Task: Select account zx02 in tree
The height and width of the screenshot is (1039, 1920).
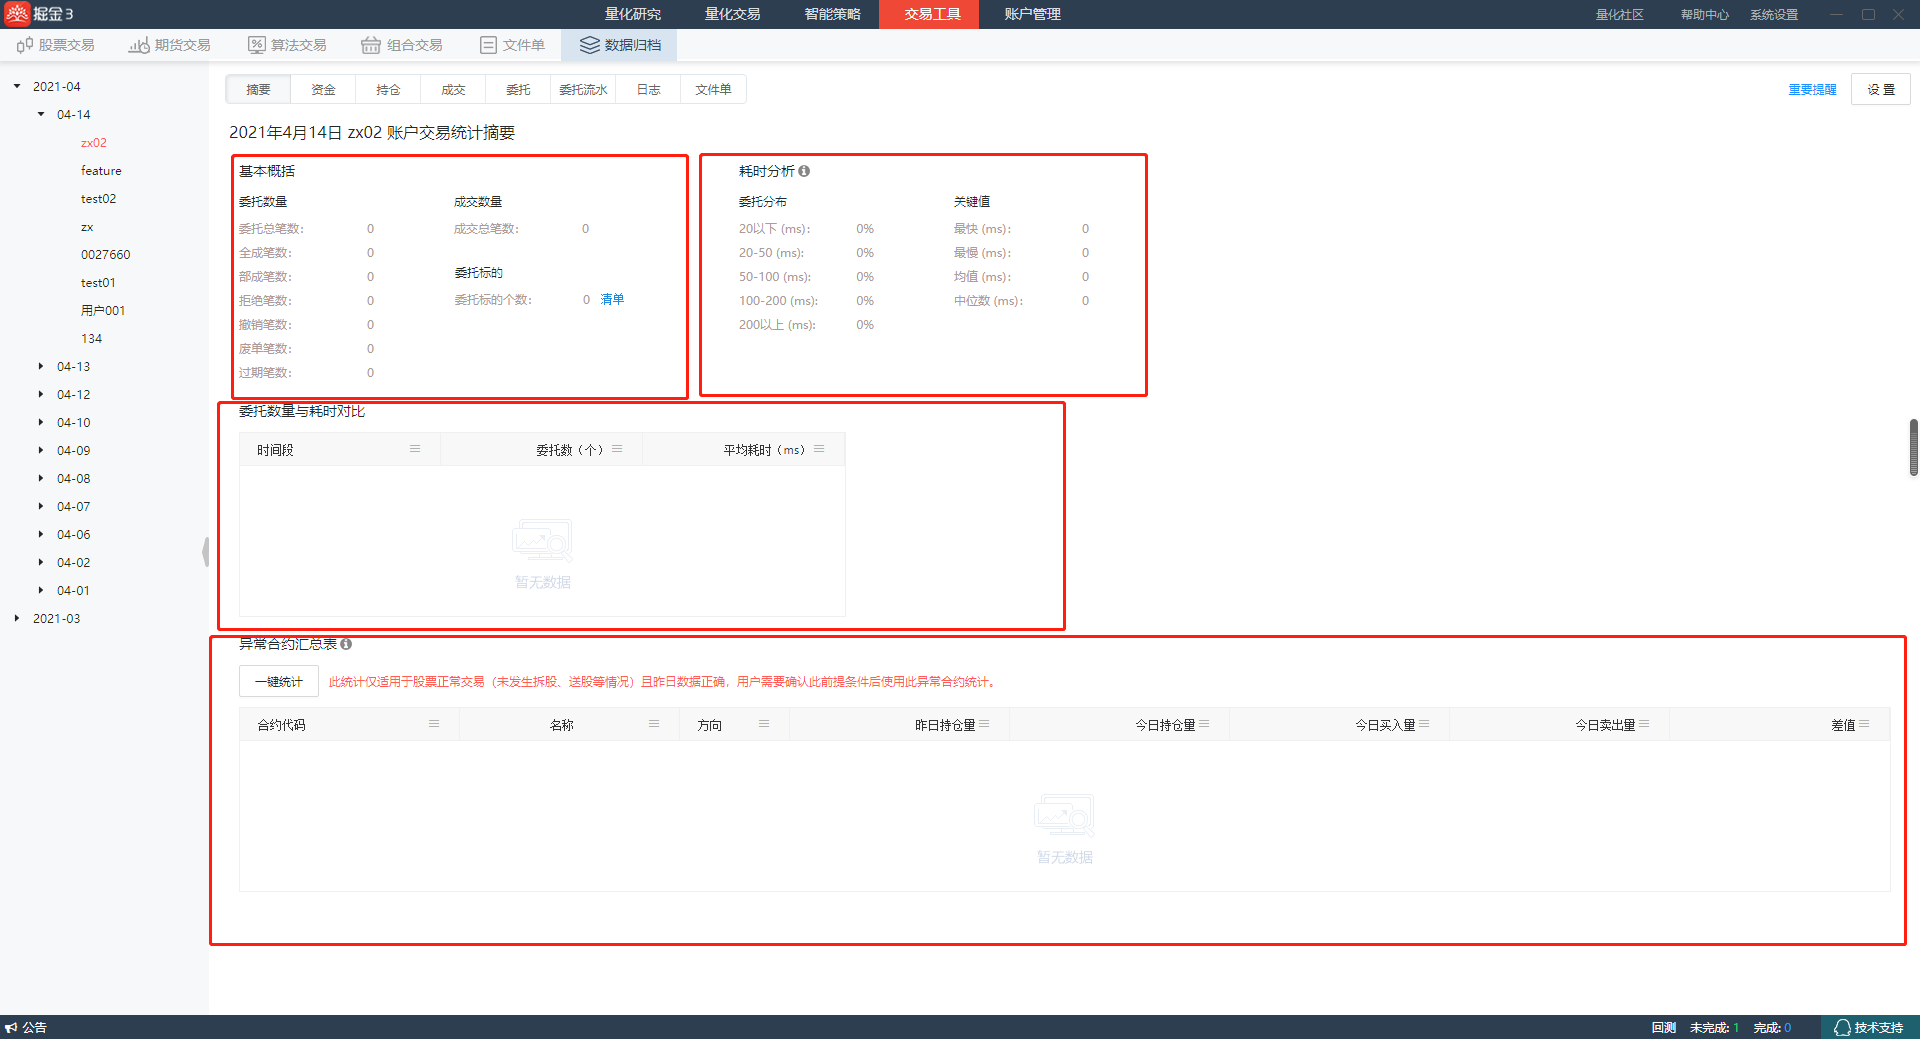Action: 93,142
